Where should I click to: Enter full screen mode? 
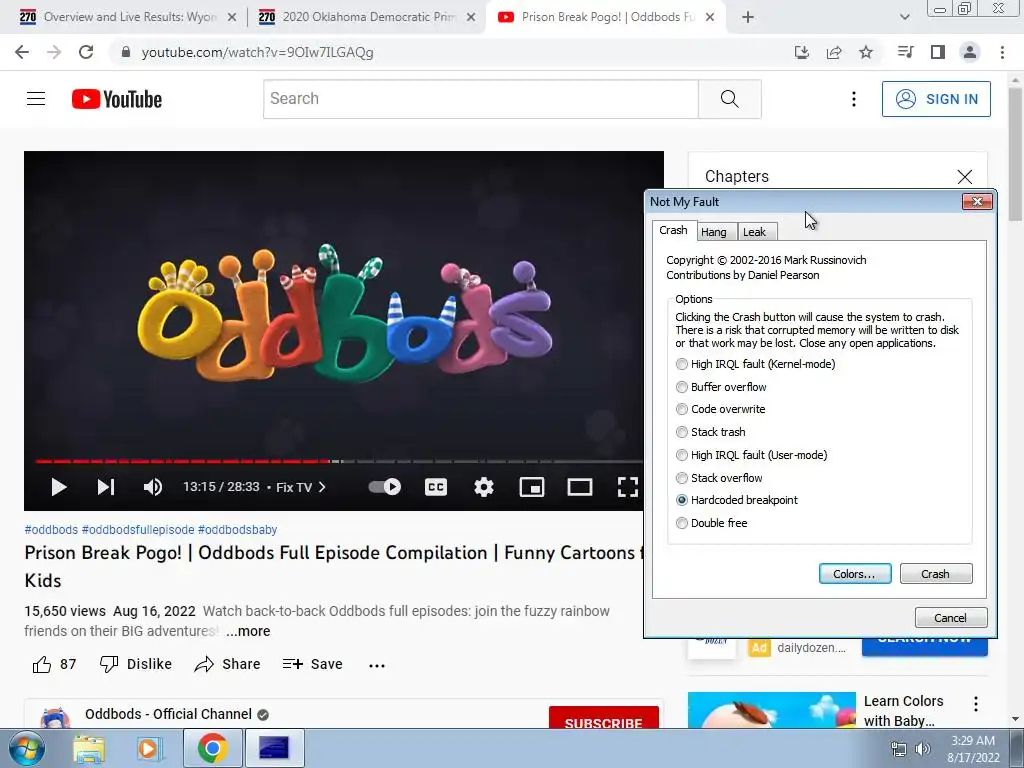point(628,487)
